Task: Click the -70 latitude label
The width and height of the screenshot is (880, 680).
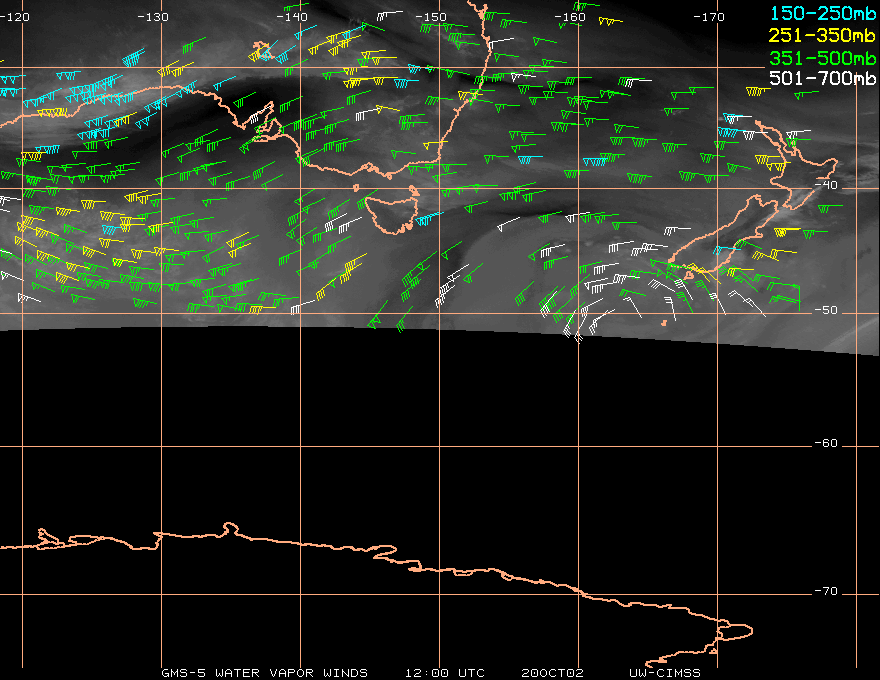Action: 826,591
